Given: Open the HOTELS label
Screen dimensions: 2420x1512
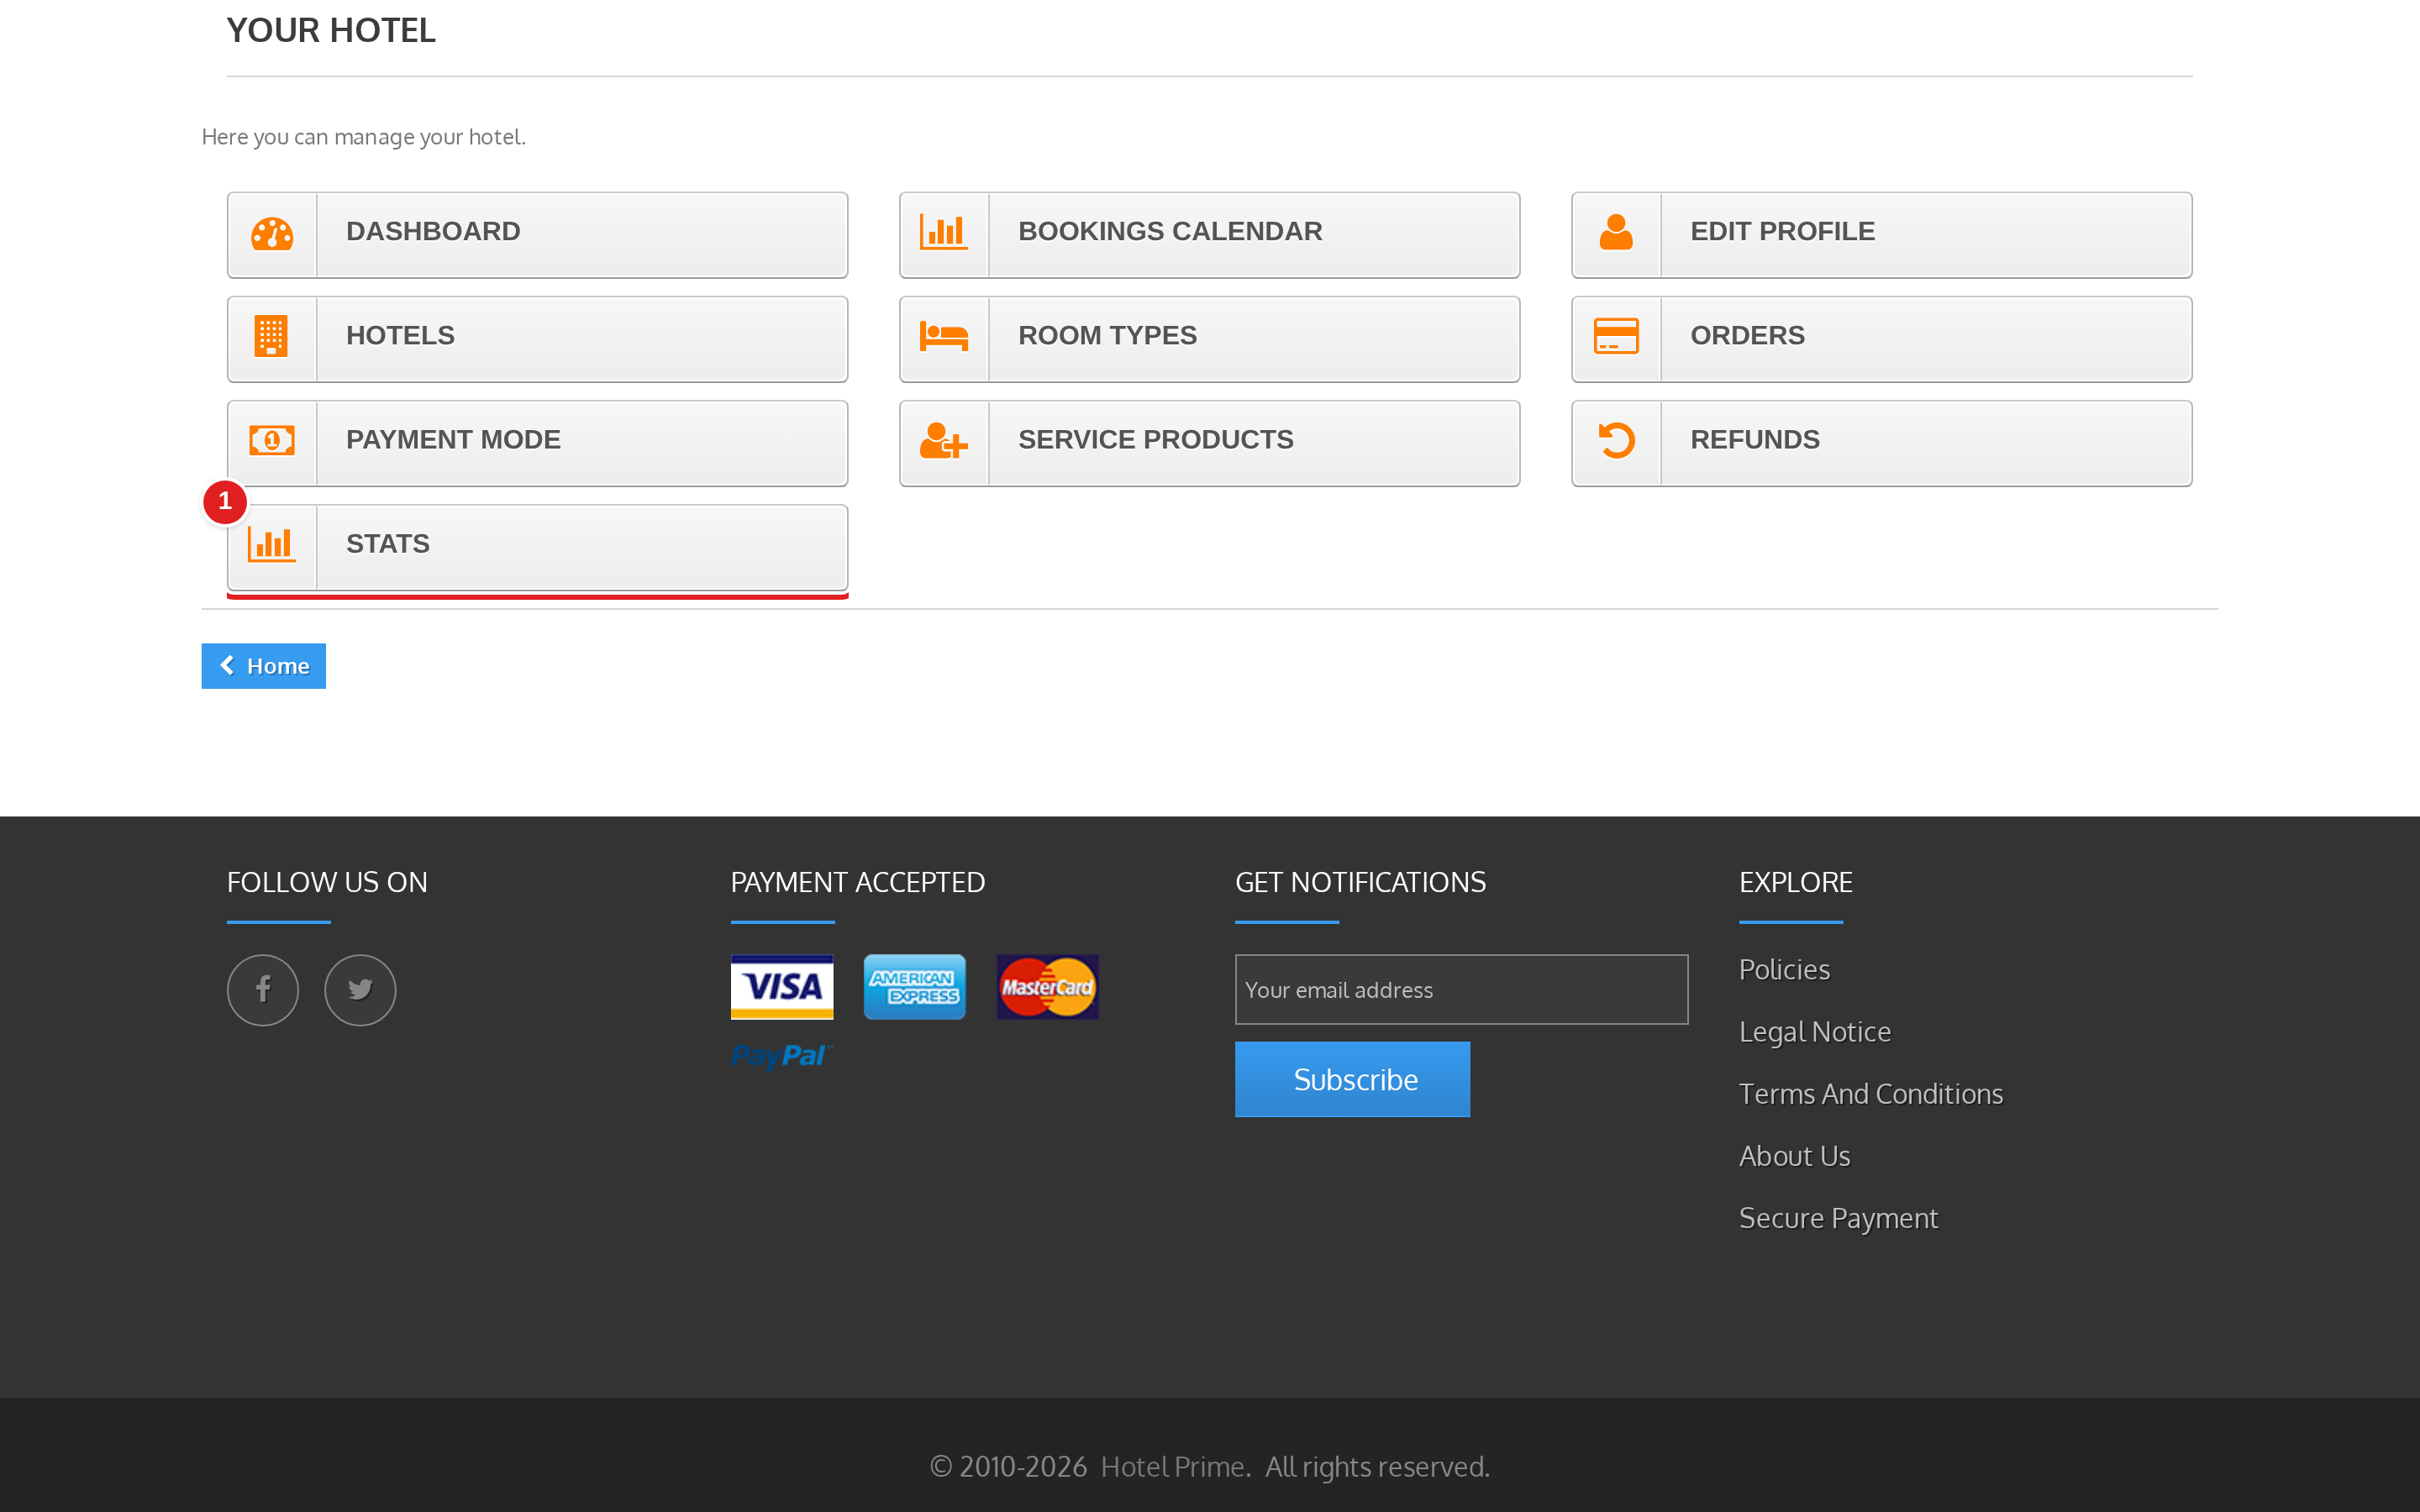Looking at the screenshot, I should (400, 335).
